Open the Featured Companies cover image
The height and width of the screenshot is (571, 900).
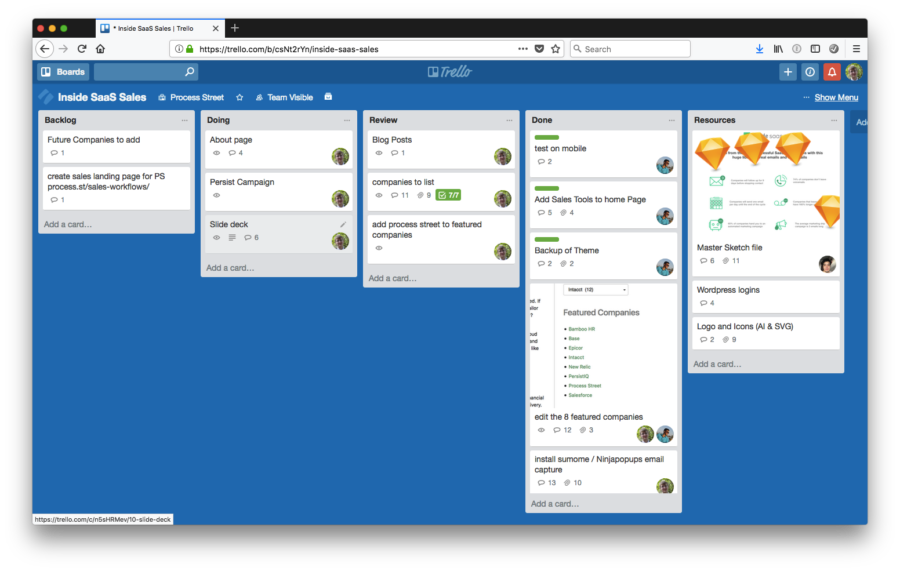[x=603, y=345]
